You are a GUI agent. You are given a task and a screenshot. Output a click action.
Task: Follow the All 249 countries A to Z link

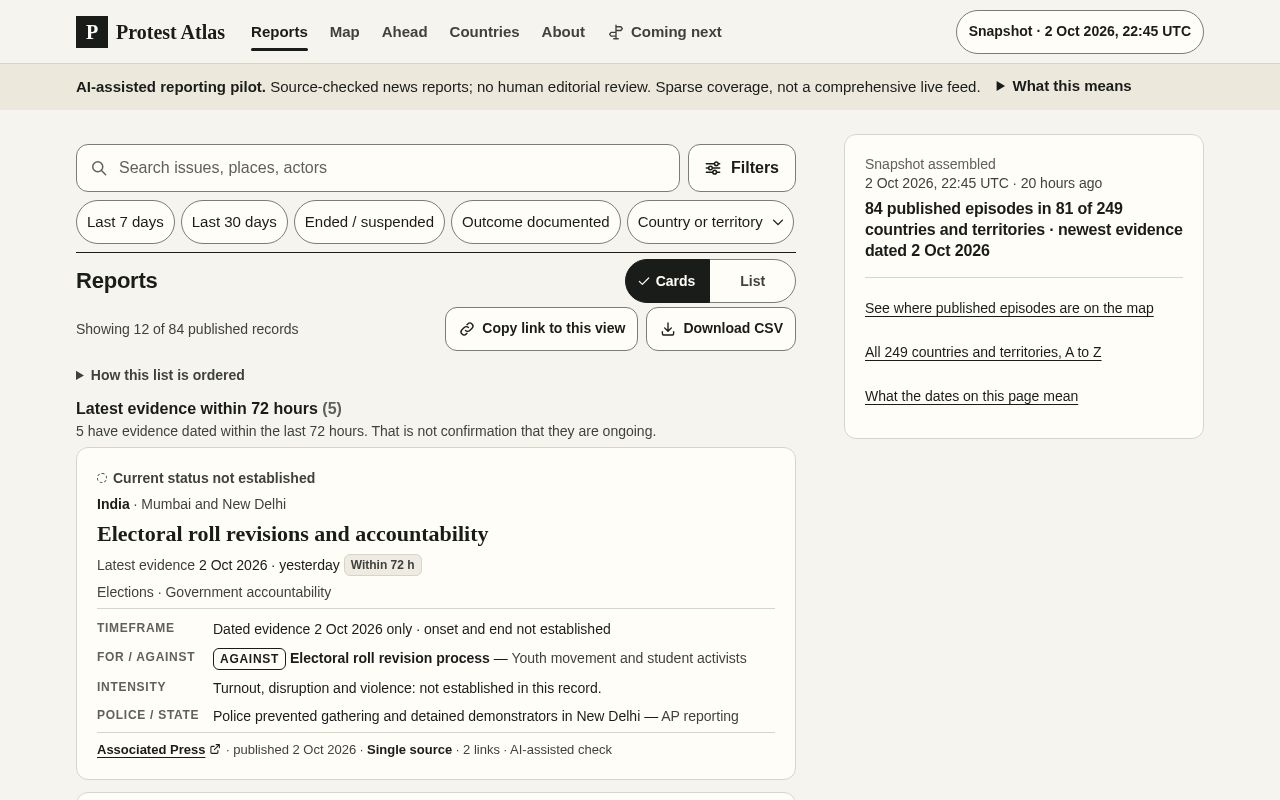pos(983,352)
